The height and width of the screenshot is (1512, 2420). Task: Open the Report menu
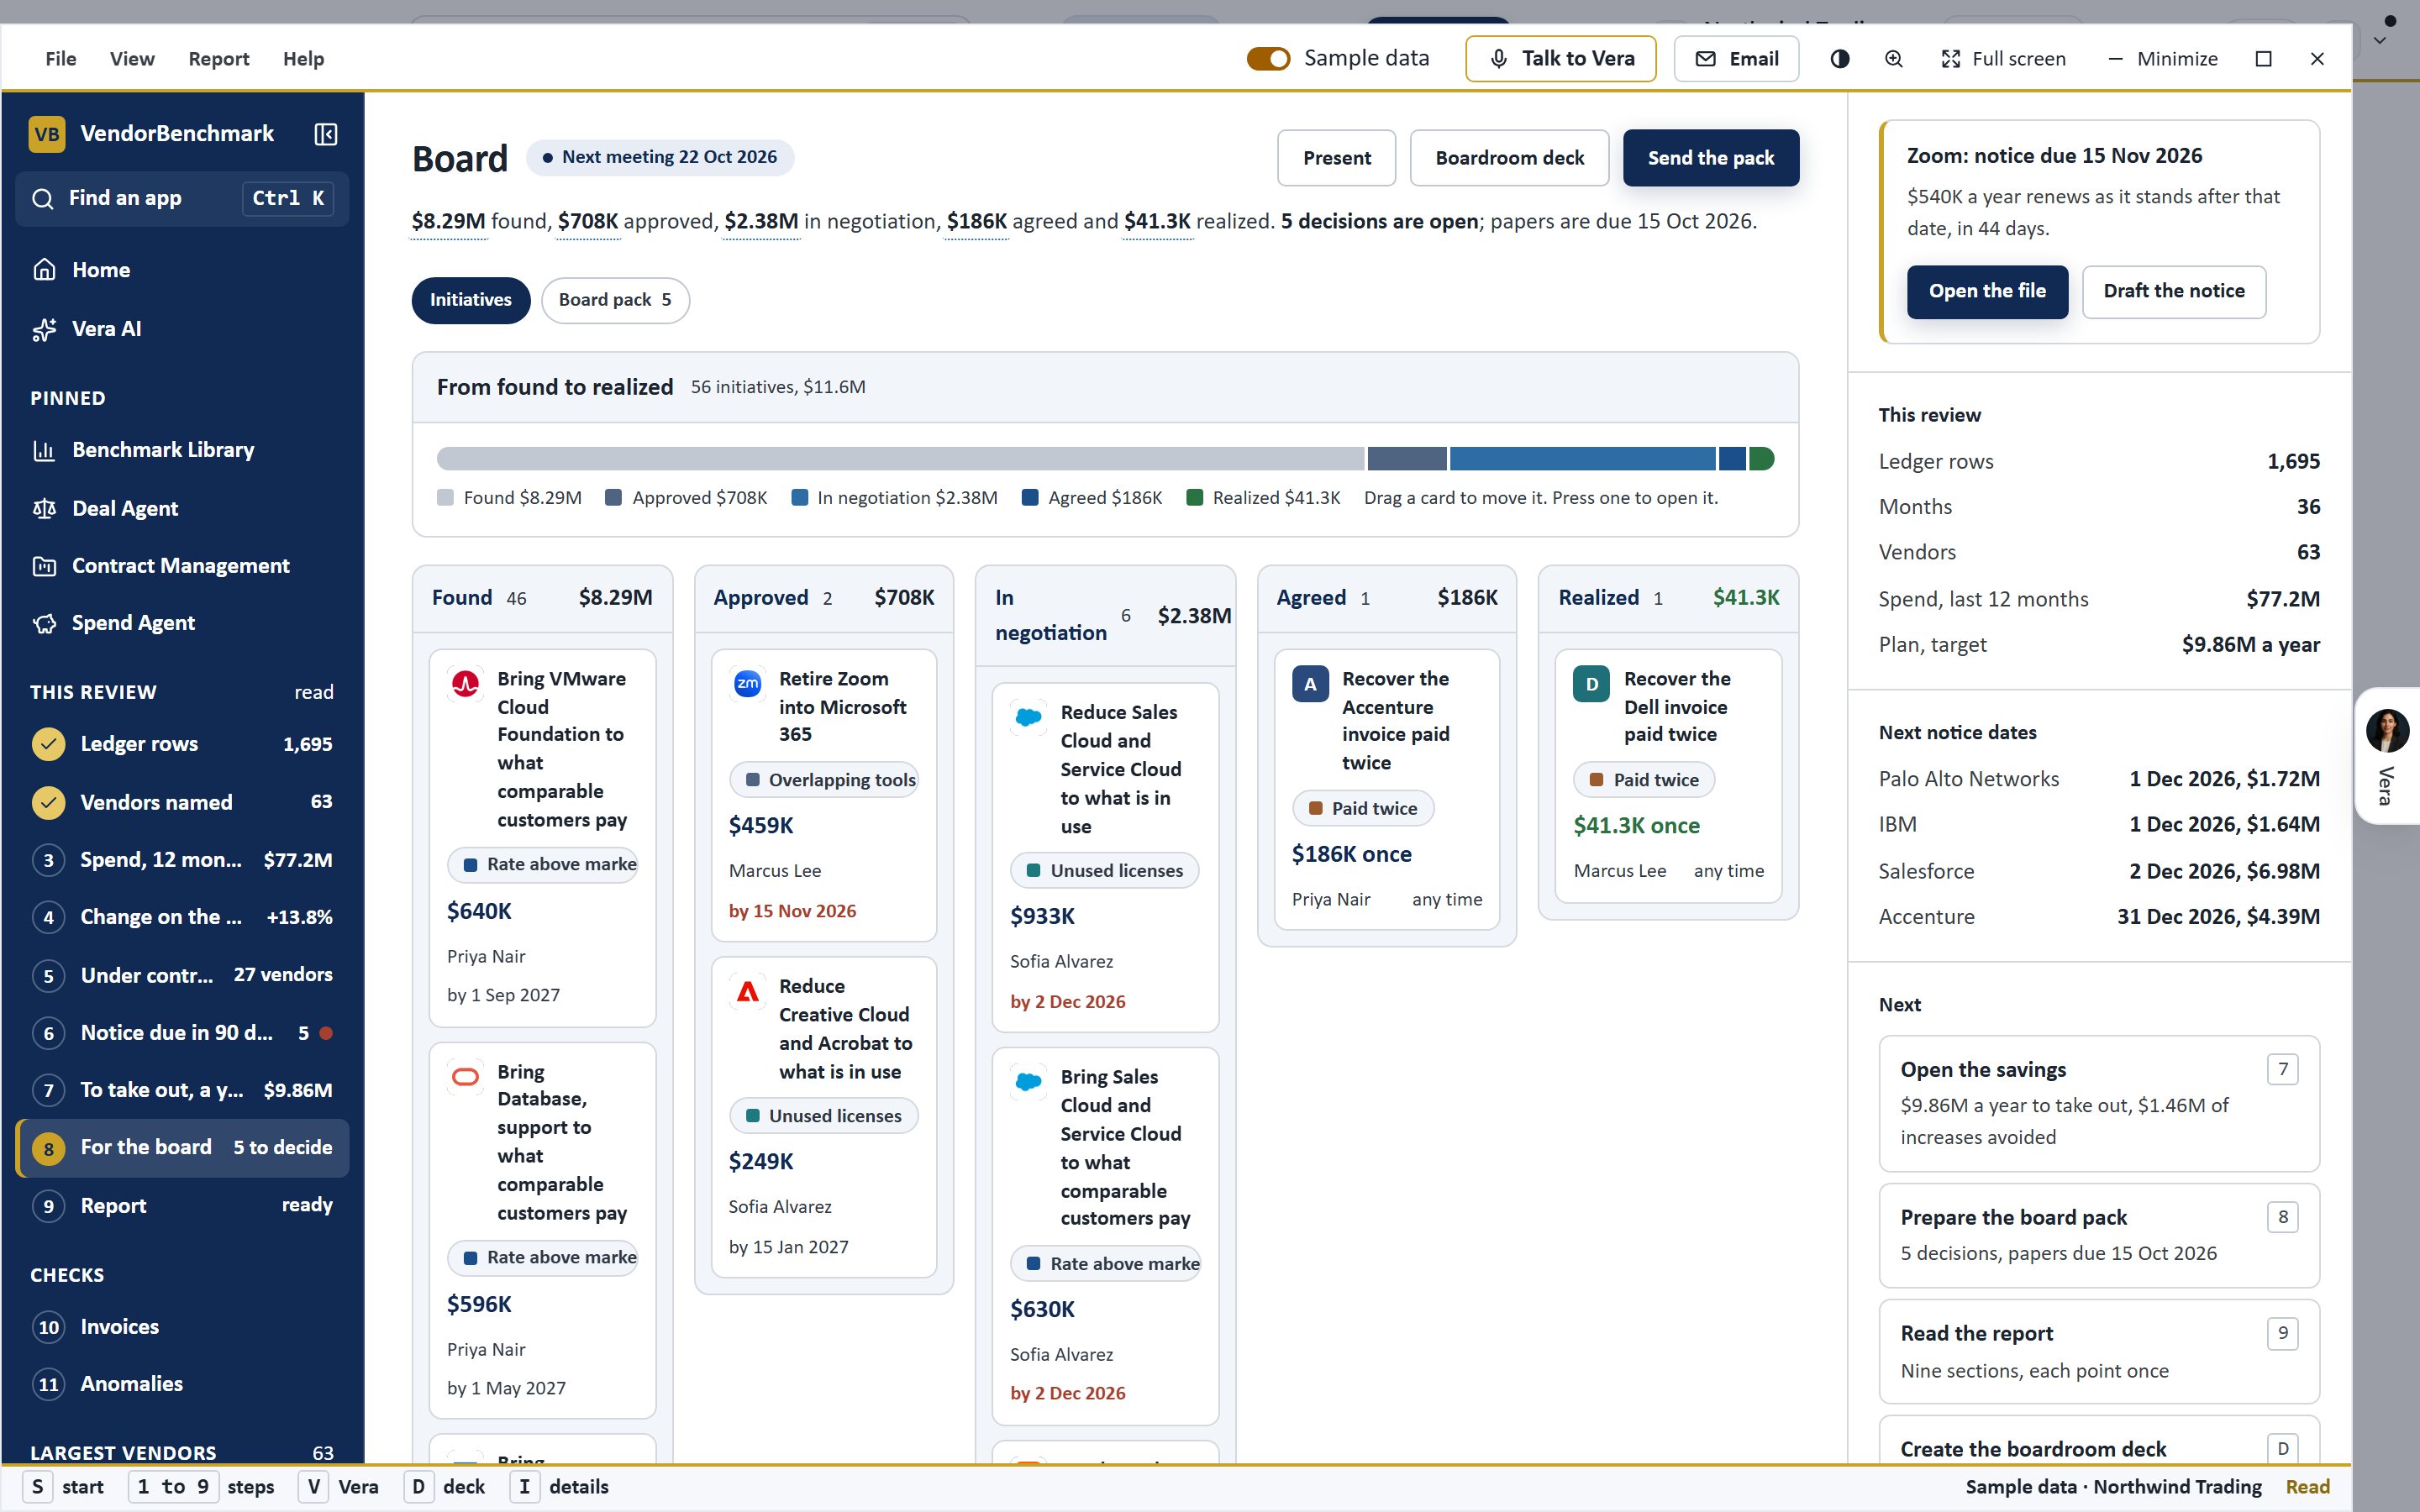tap(218, 59)
